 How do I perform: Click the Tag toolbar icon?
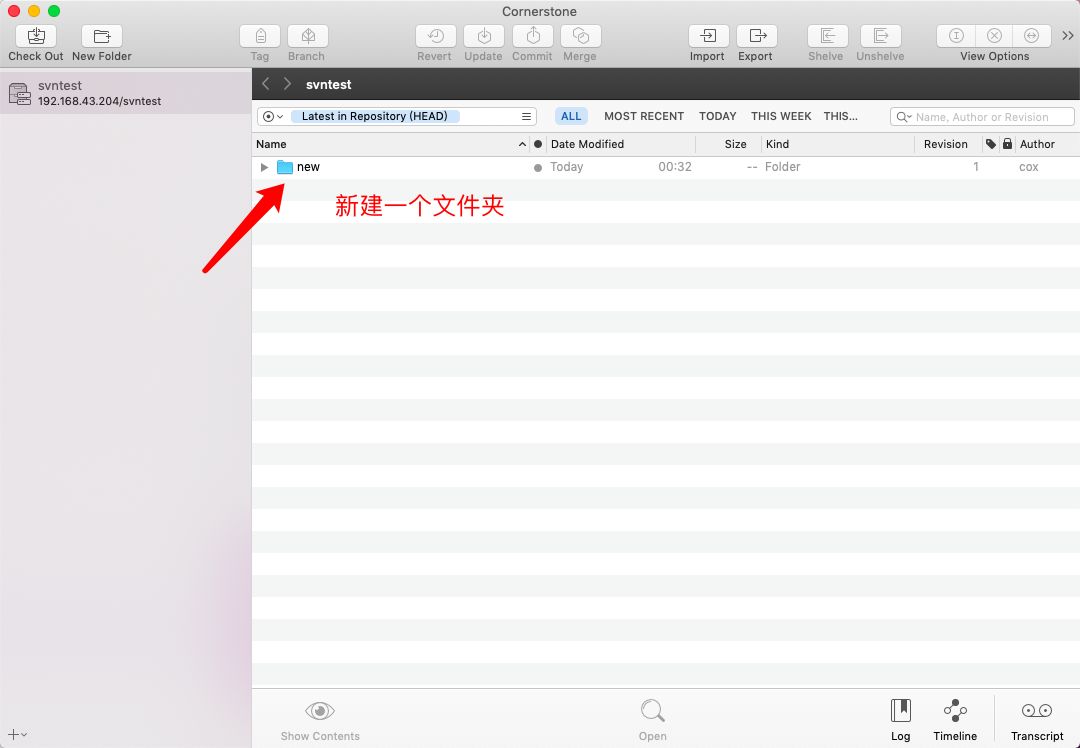[260, 36]
